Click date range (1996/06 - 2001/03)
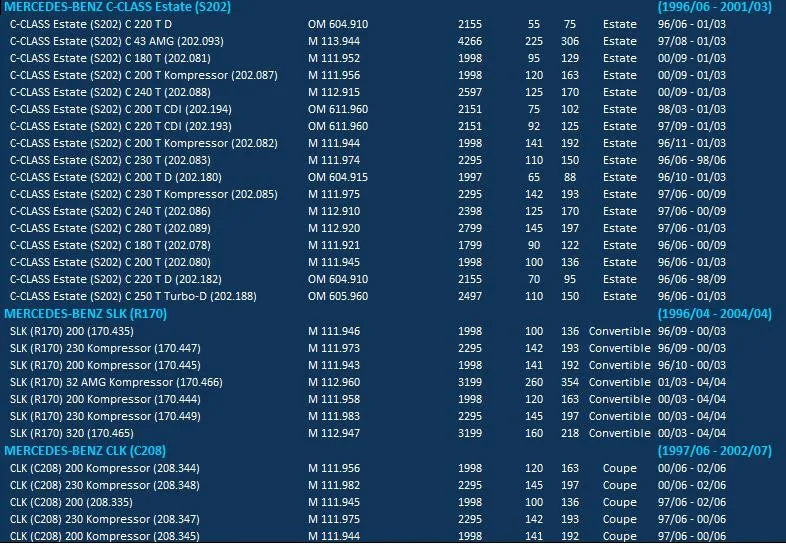 click(x=714, y=7)
